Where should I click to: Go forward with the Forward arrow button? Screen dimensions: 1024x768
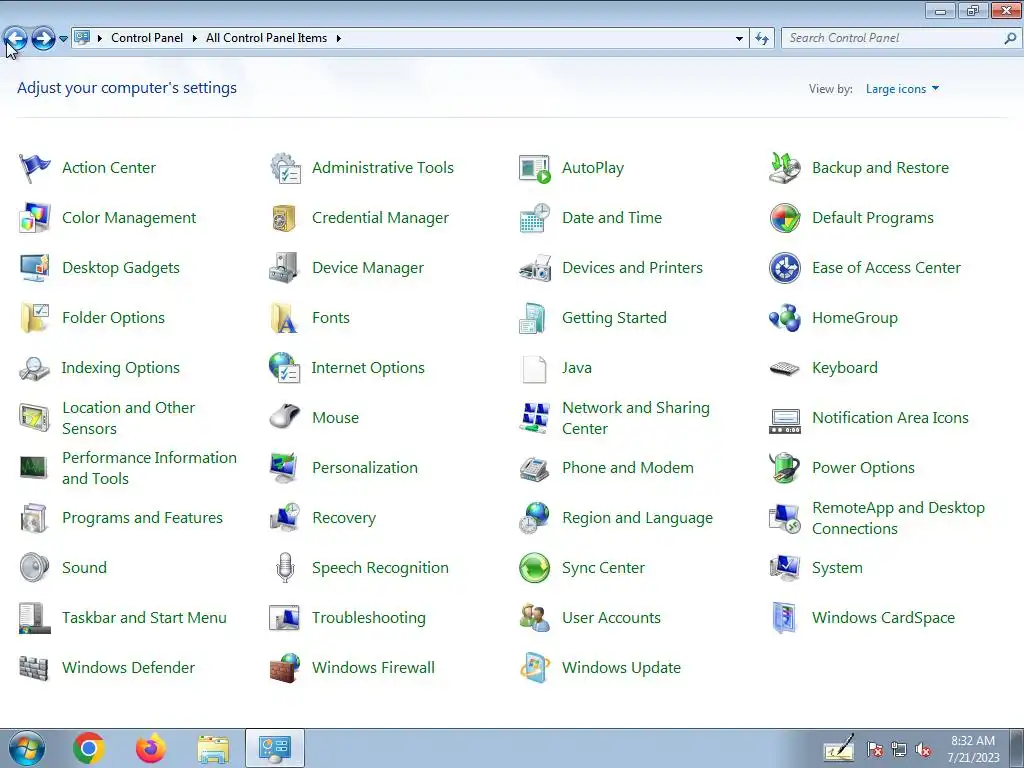(x=43, y=39)
